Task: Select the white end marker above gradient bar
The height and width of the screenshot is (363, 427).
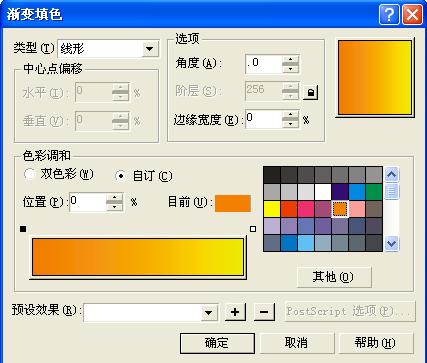Action: click(x=253, y=229)
